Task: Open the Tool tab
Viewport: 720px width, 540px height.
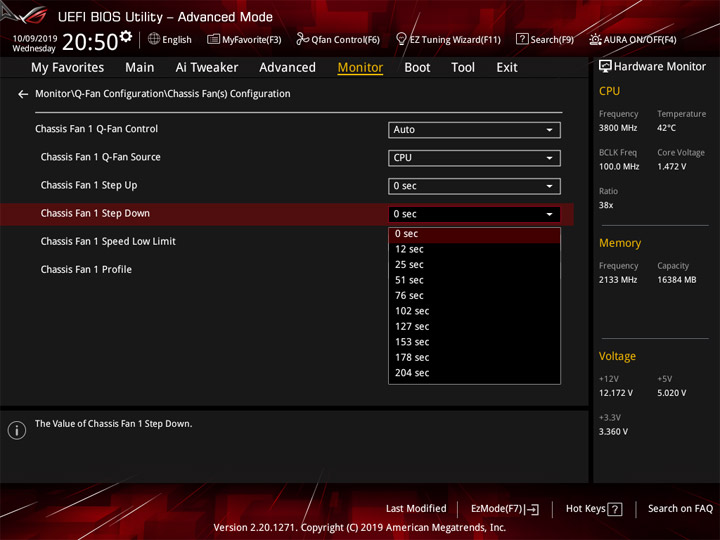Action: [x=463, y=68]
